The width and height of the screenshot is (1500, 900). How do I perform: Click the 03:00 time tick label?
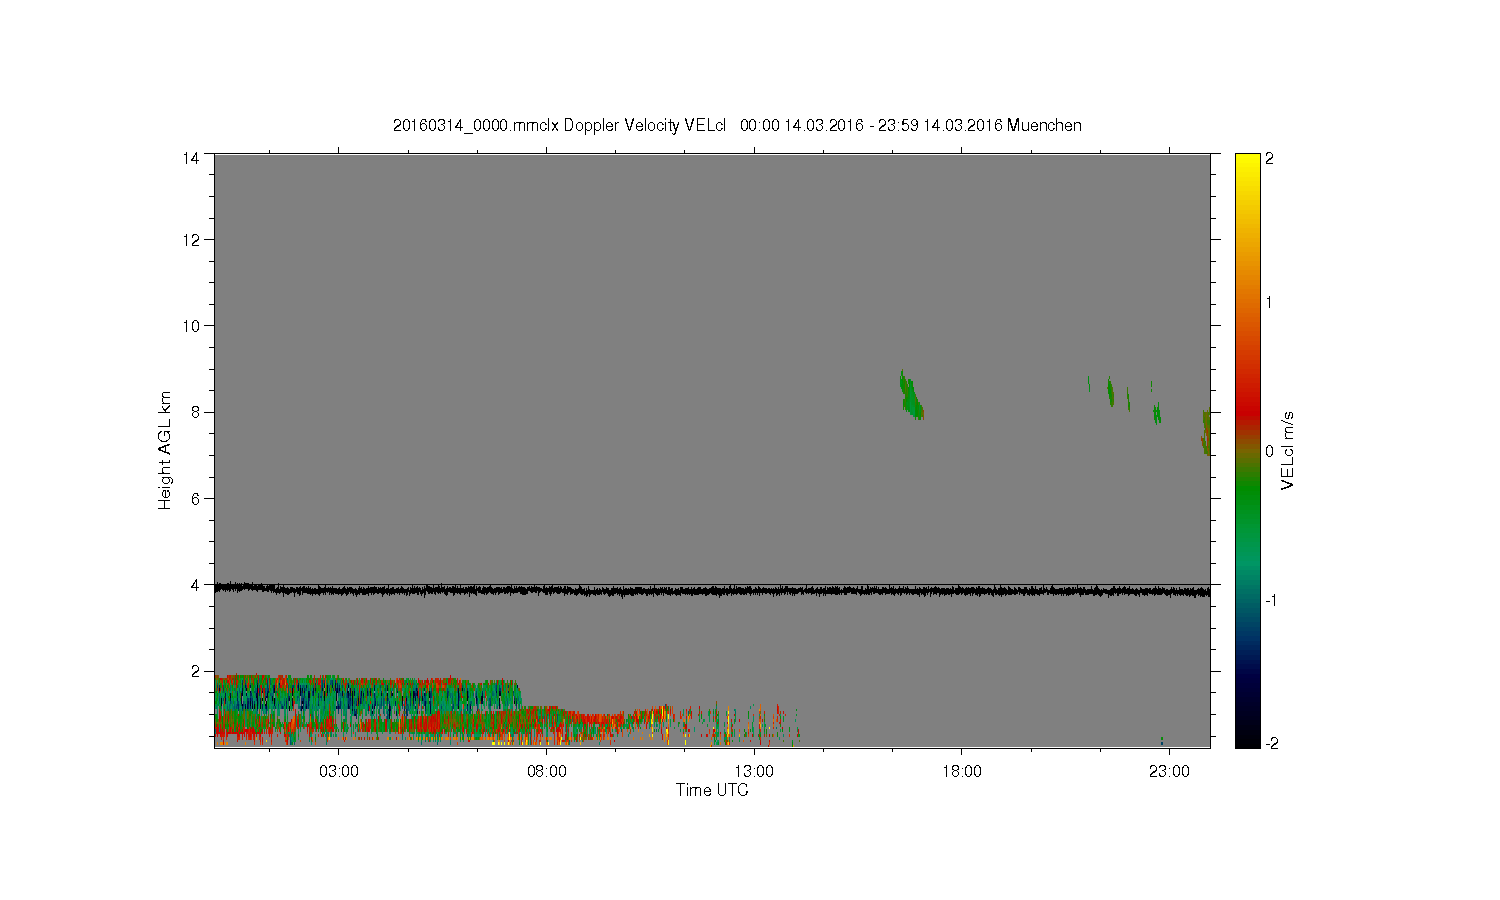pyautogui.click(x=339, y=771)
